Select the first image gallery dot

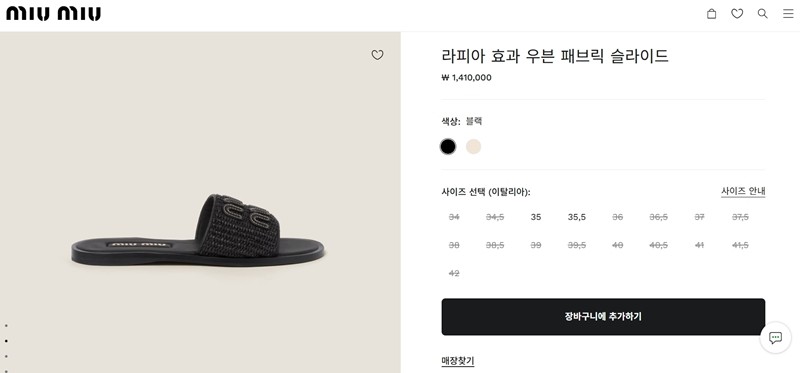point(6,325)
